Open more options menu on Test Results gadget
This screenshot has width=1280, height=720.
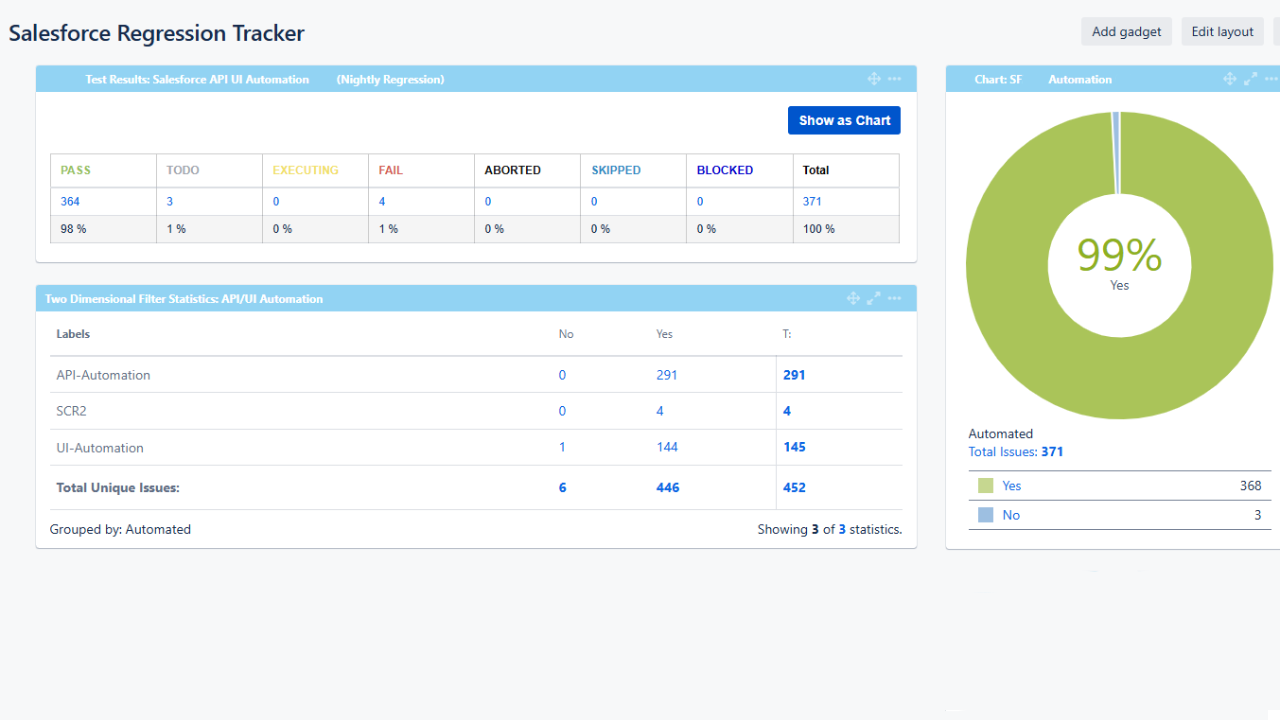894,79
